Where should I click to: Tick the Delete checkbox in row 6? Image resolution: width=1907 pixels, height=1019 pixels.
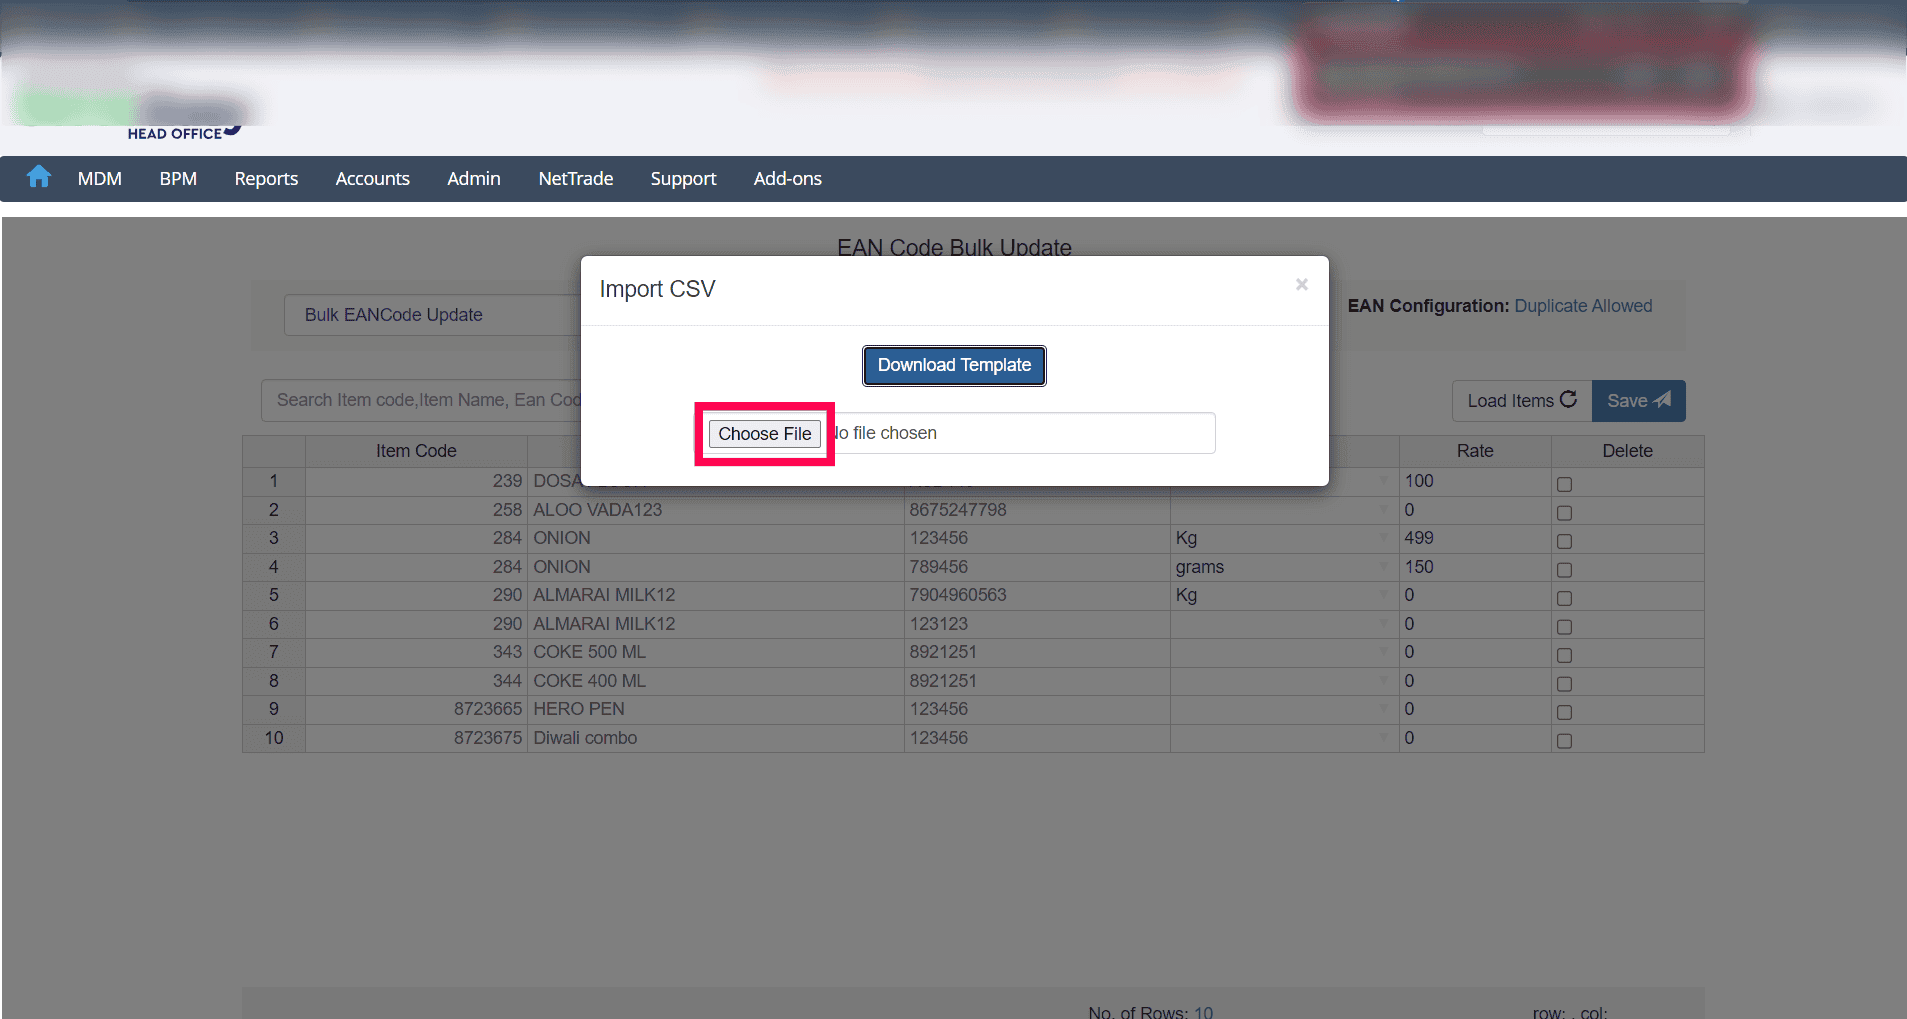click(1564, 627)
